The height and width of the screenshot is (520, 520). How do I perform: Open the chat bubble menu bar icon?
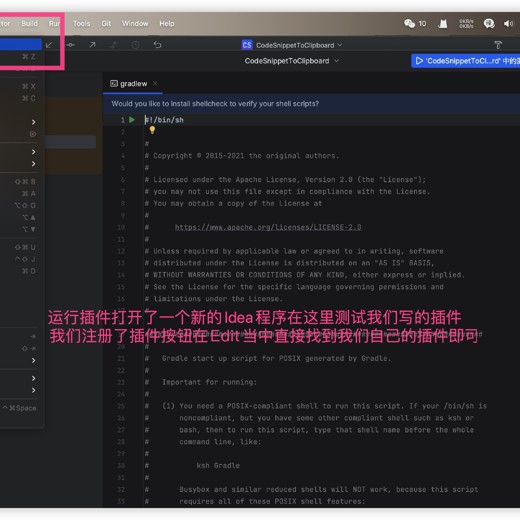point(489,23)
